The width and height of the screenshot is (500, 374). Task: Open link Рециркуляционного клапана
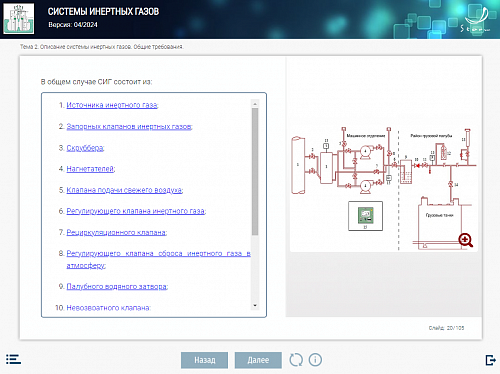tap(116, 232)
